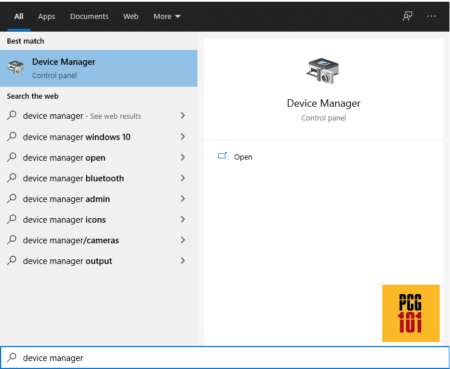450x369 pixels.
Task: Click search icon beside 'See web results'
Action: tap(12, 115)
